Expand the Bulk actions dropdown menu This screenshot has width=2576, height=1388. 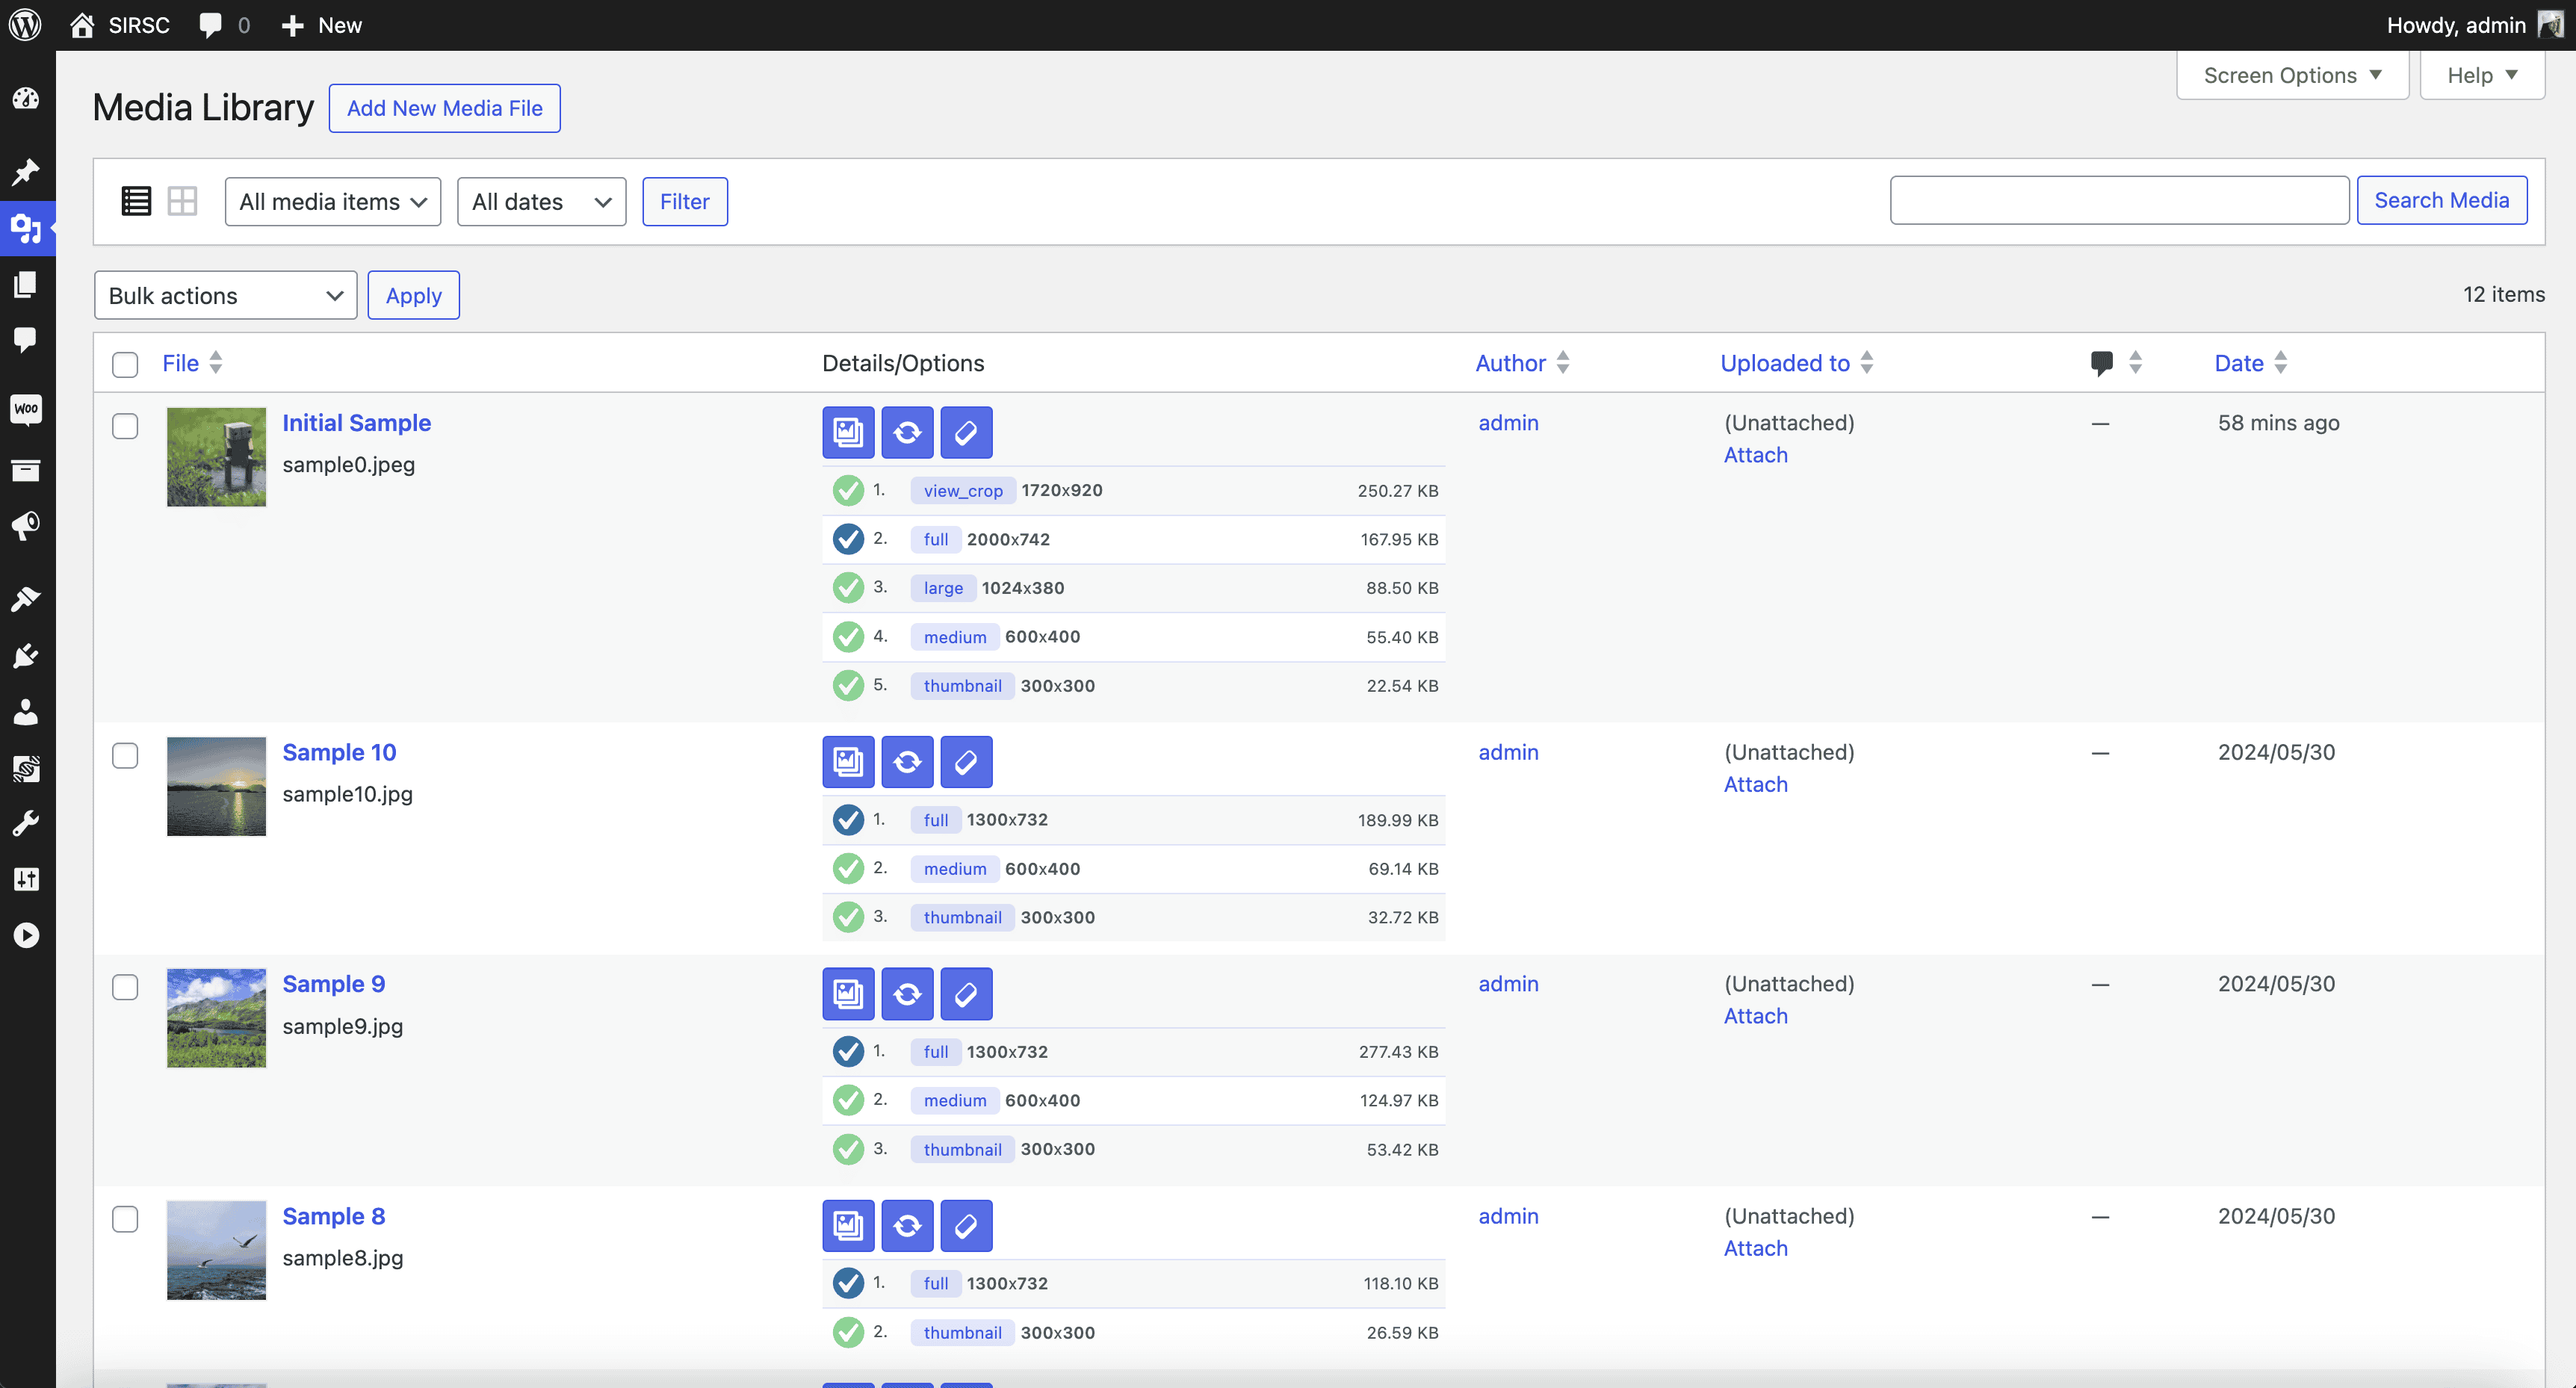[222, 296]
